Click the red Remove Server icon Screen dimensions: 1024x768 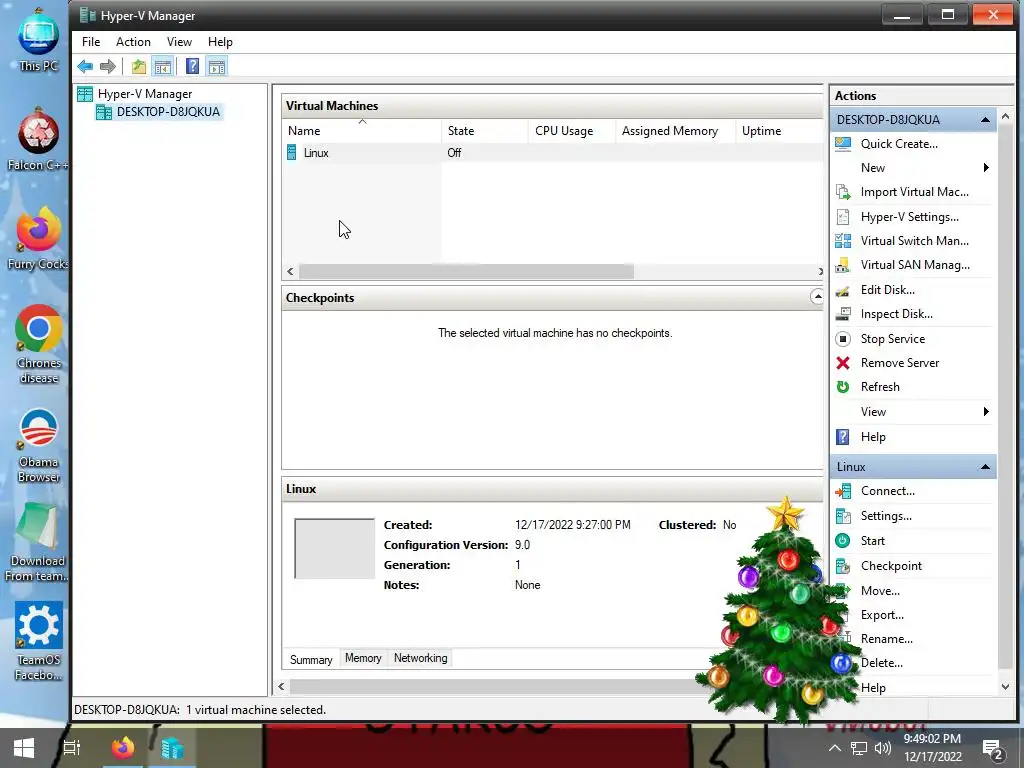pyautogui.click(x=843, y=363)
